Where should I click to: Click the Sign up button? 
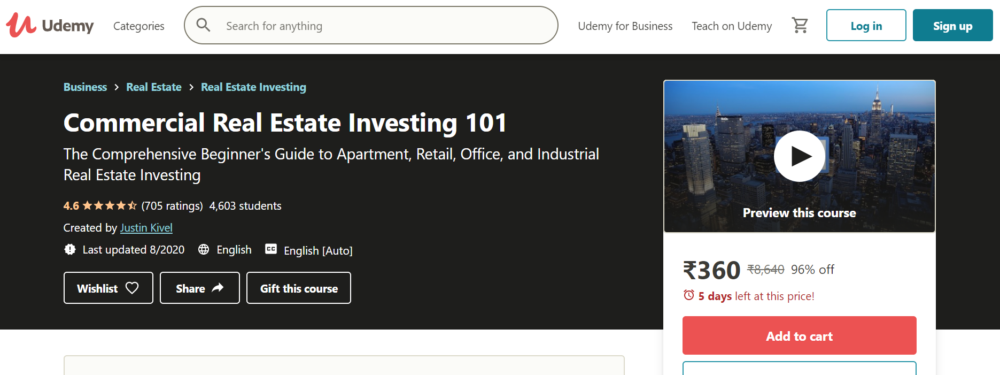[953, 26]
